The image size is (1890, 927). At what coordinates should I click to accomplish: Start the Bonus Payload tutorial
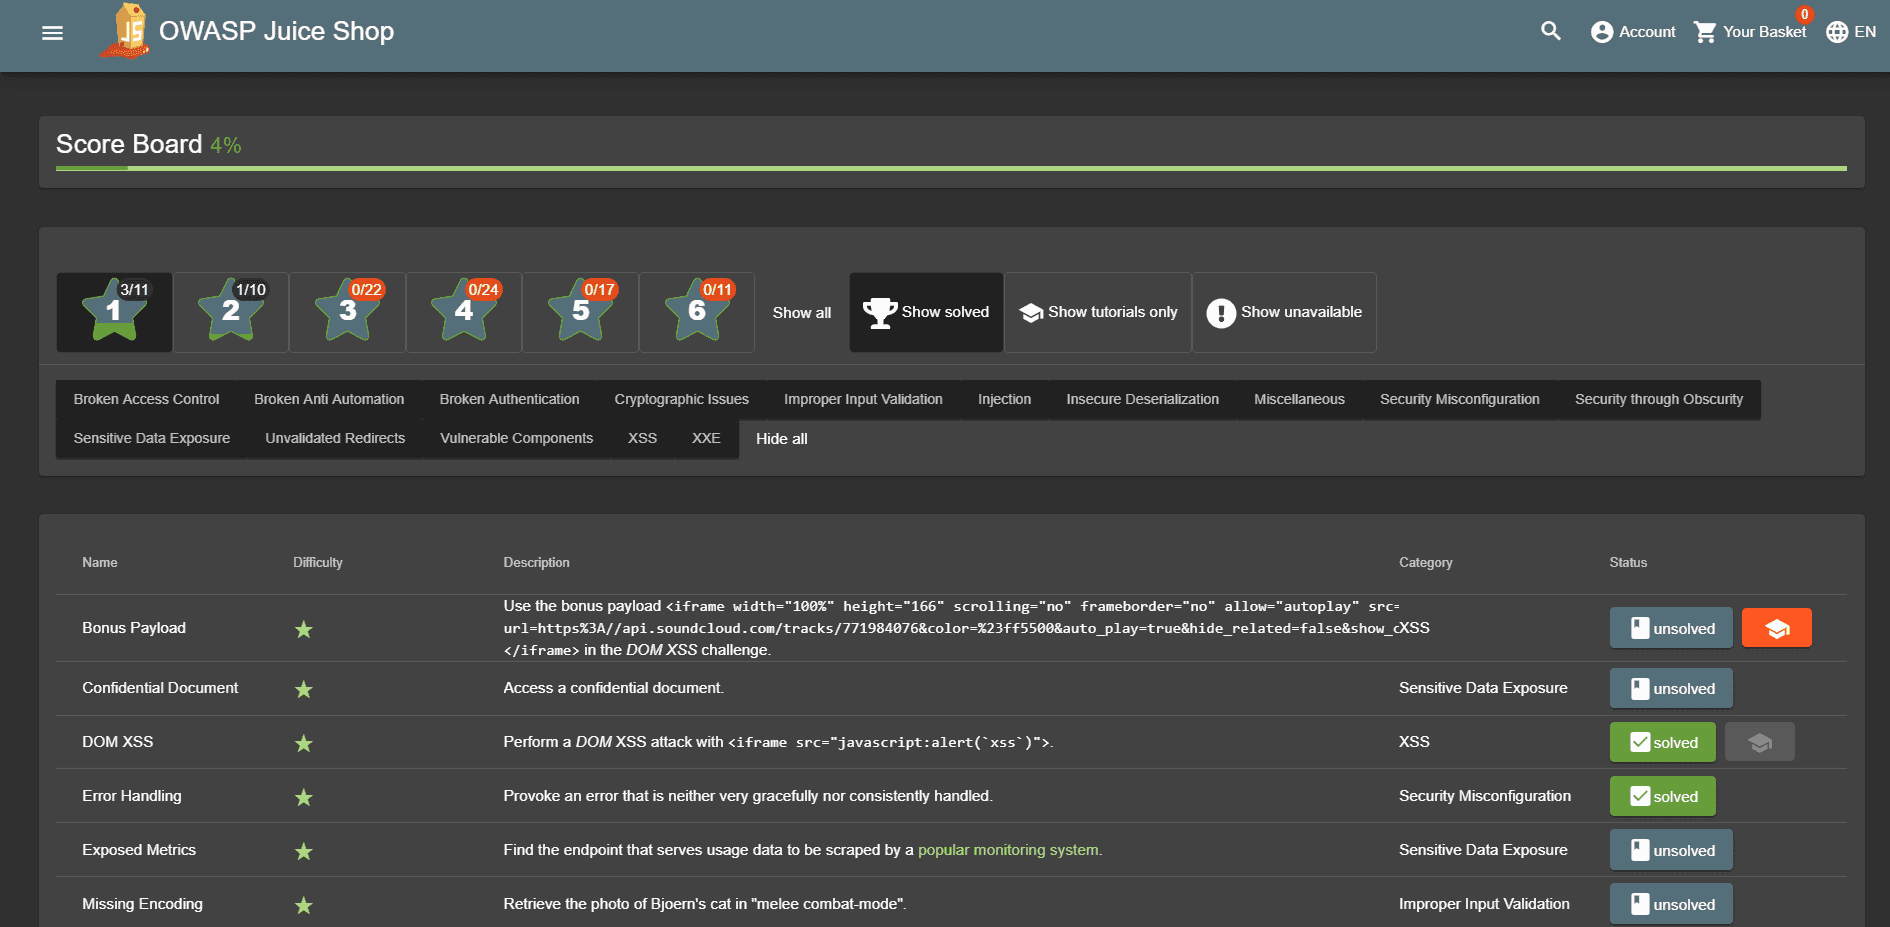1776,628
